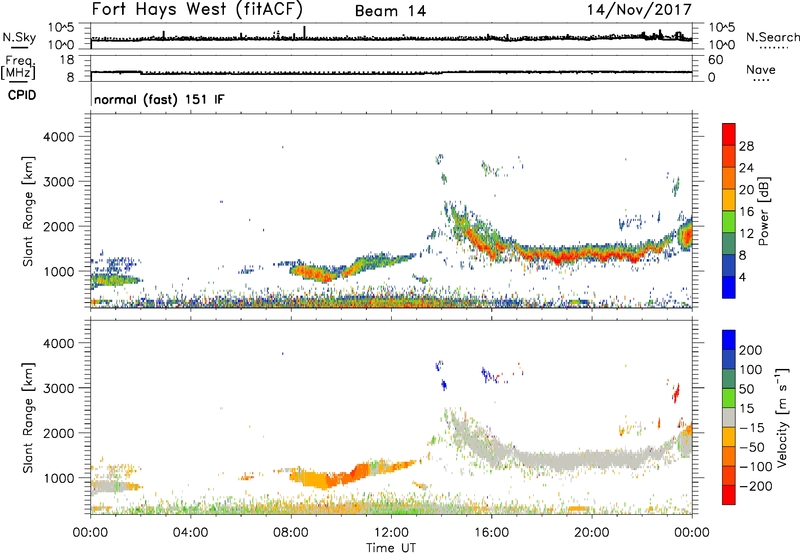Screen dimensions: 800x554
Task: Click the 'Nave' legend label
Action: click(x=760, y=69)
